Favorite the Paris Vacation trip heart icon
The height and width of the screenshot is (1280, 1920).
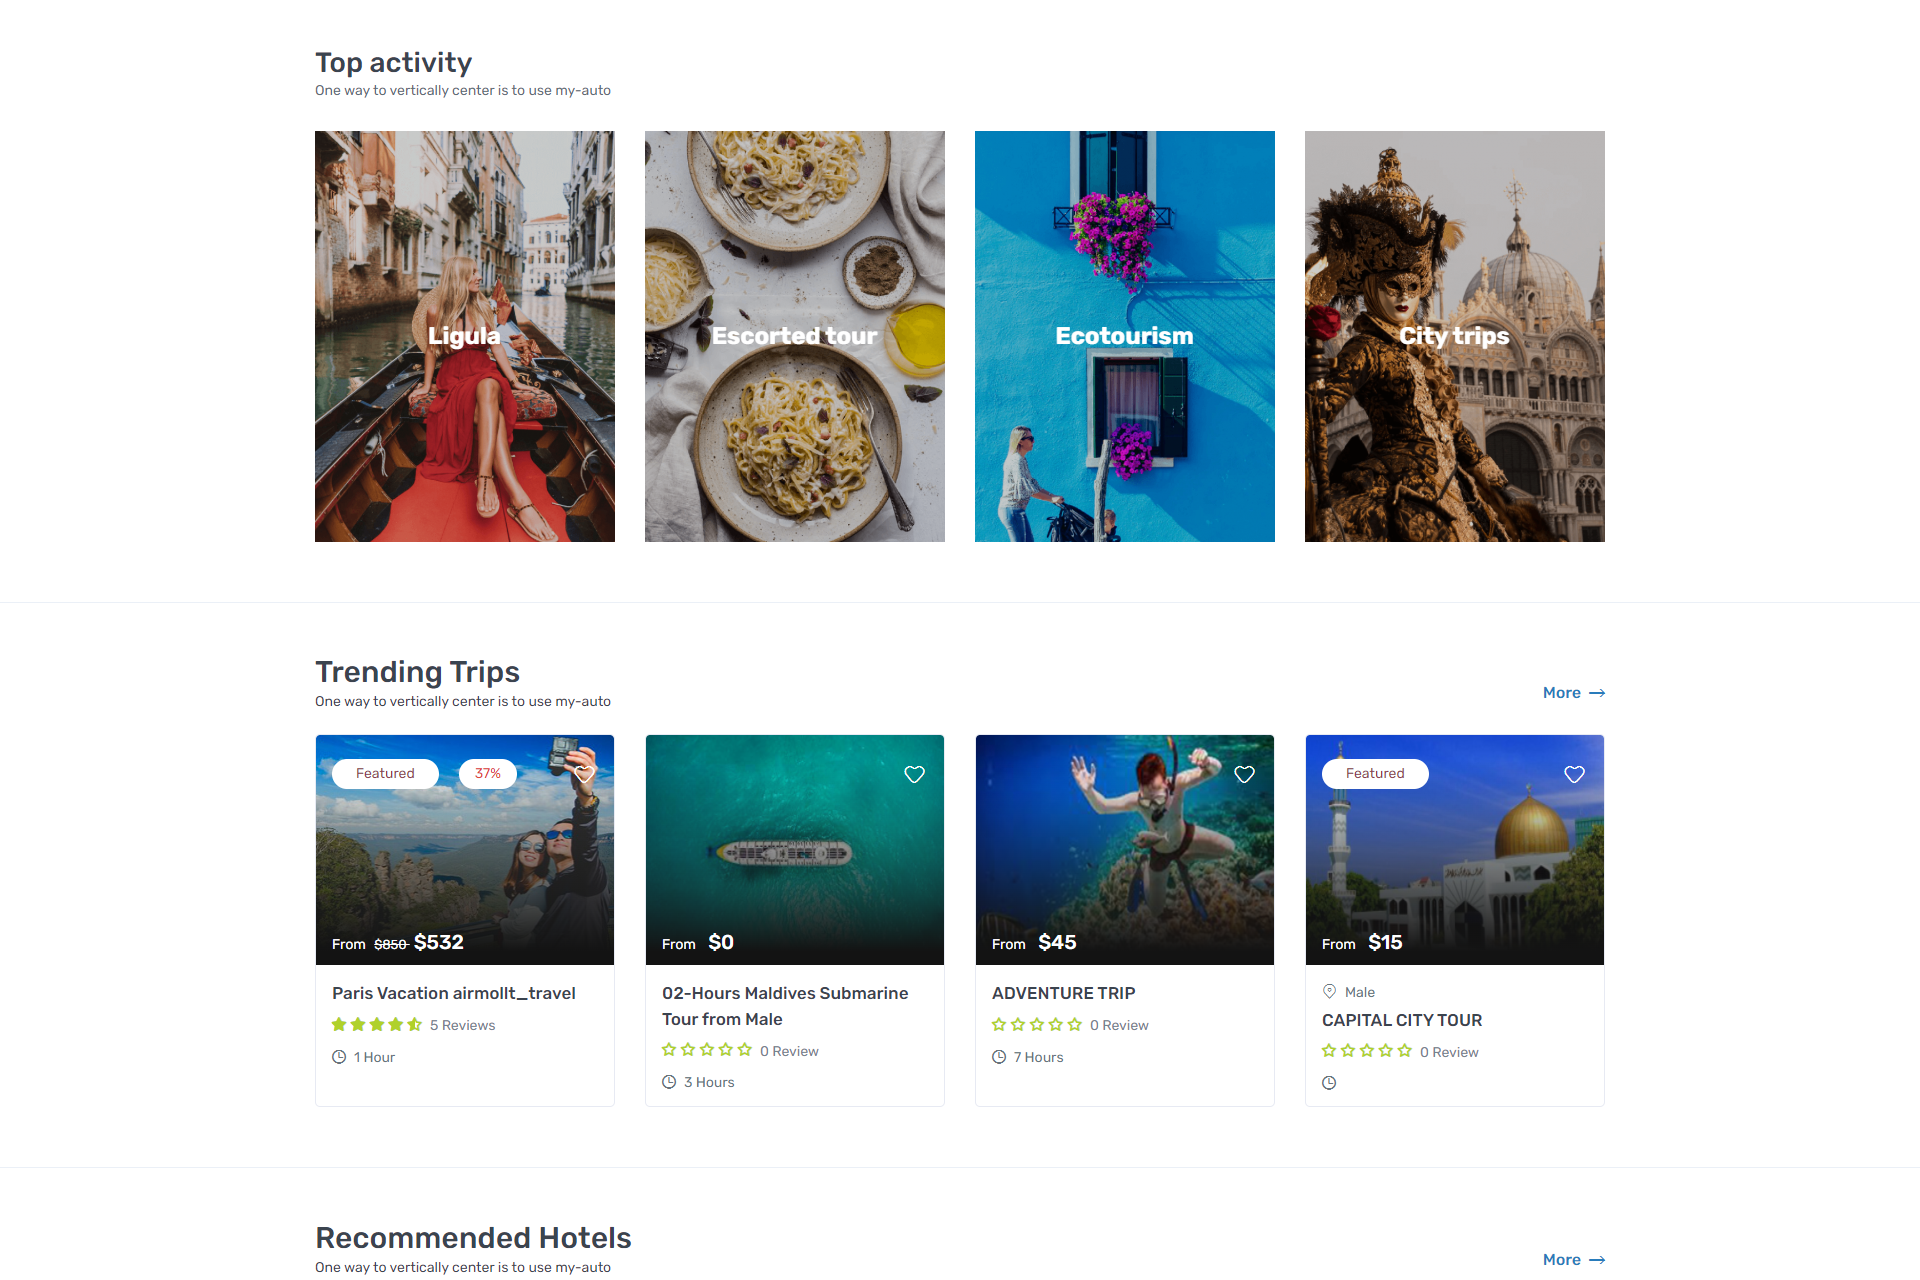585,774
